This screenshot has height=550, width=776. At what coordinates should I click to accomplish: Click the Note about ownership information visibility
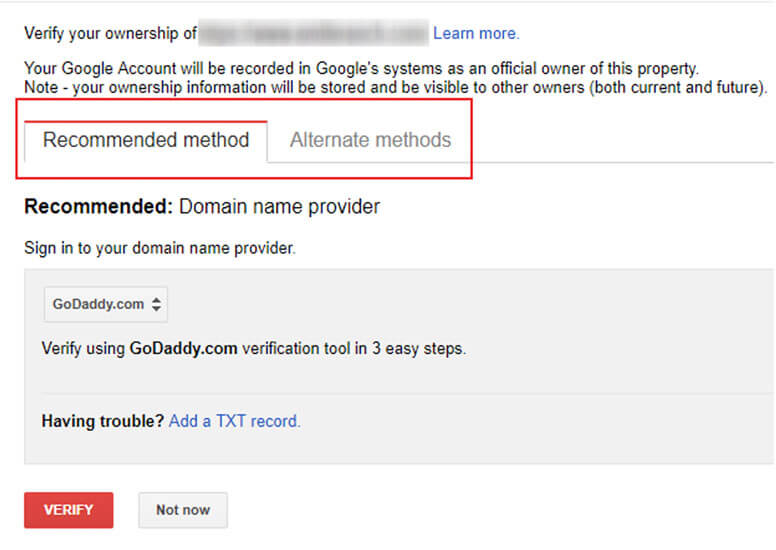click(395, 88)
